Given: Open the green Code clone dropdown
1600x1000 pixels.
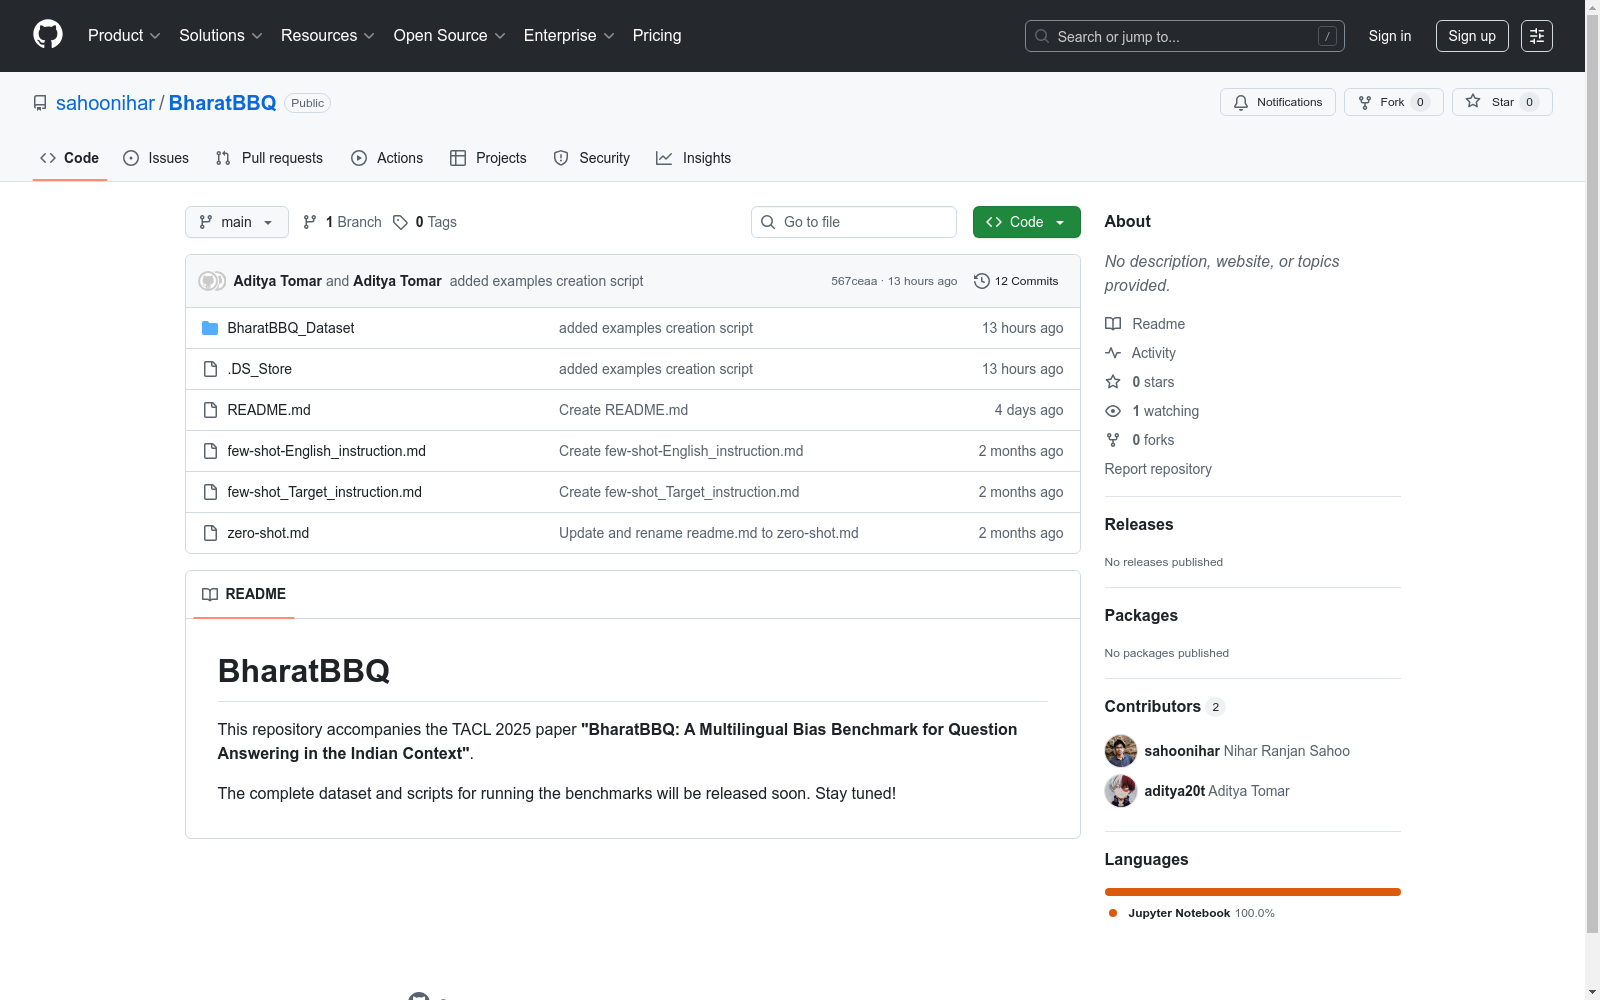Looking at the screenshot, I should 1027,222.
